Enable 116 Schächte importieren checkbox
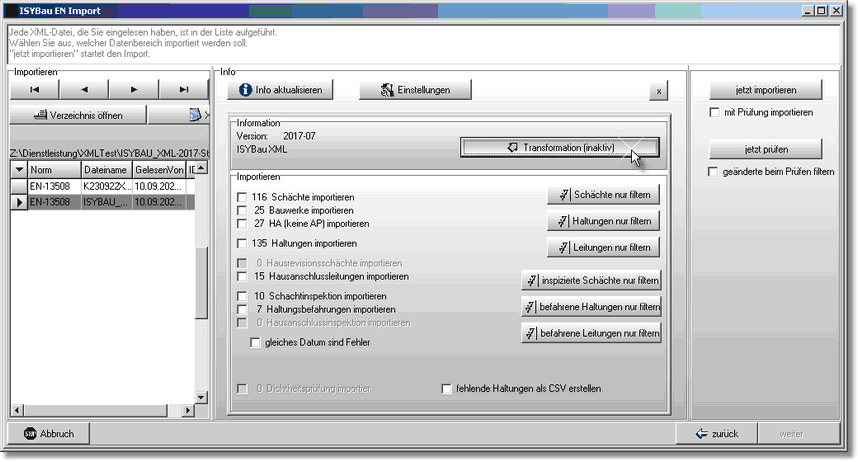The width and height of the screenshot is (858, 462). pyautogui.click(x=242, y=197)
